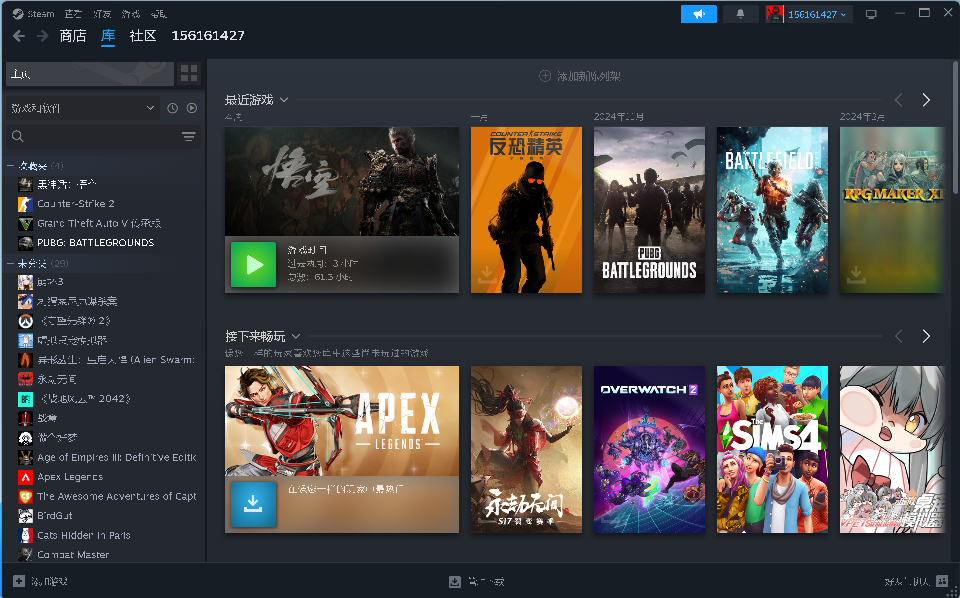This screenshot has width=960, height=598.
Task: Open the Overwatch 2 cover thumbnail
Action: click(x=650, y=449)
